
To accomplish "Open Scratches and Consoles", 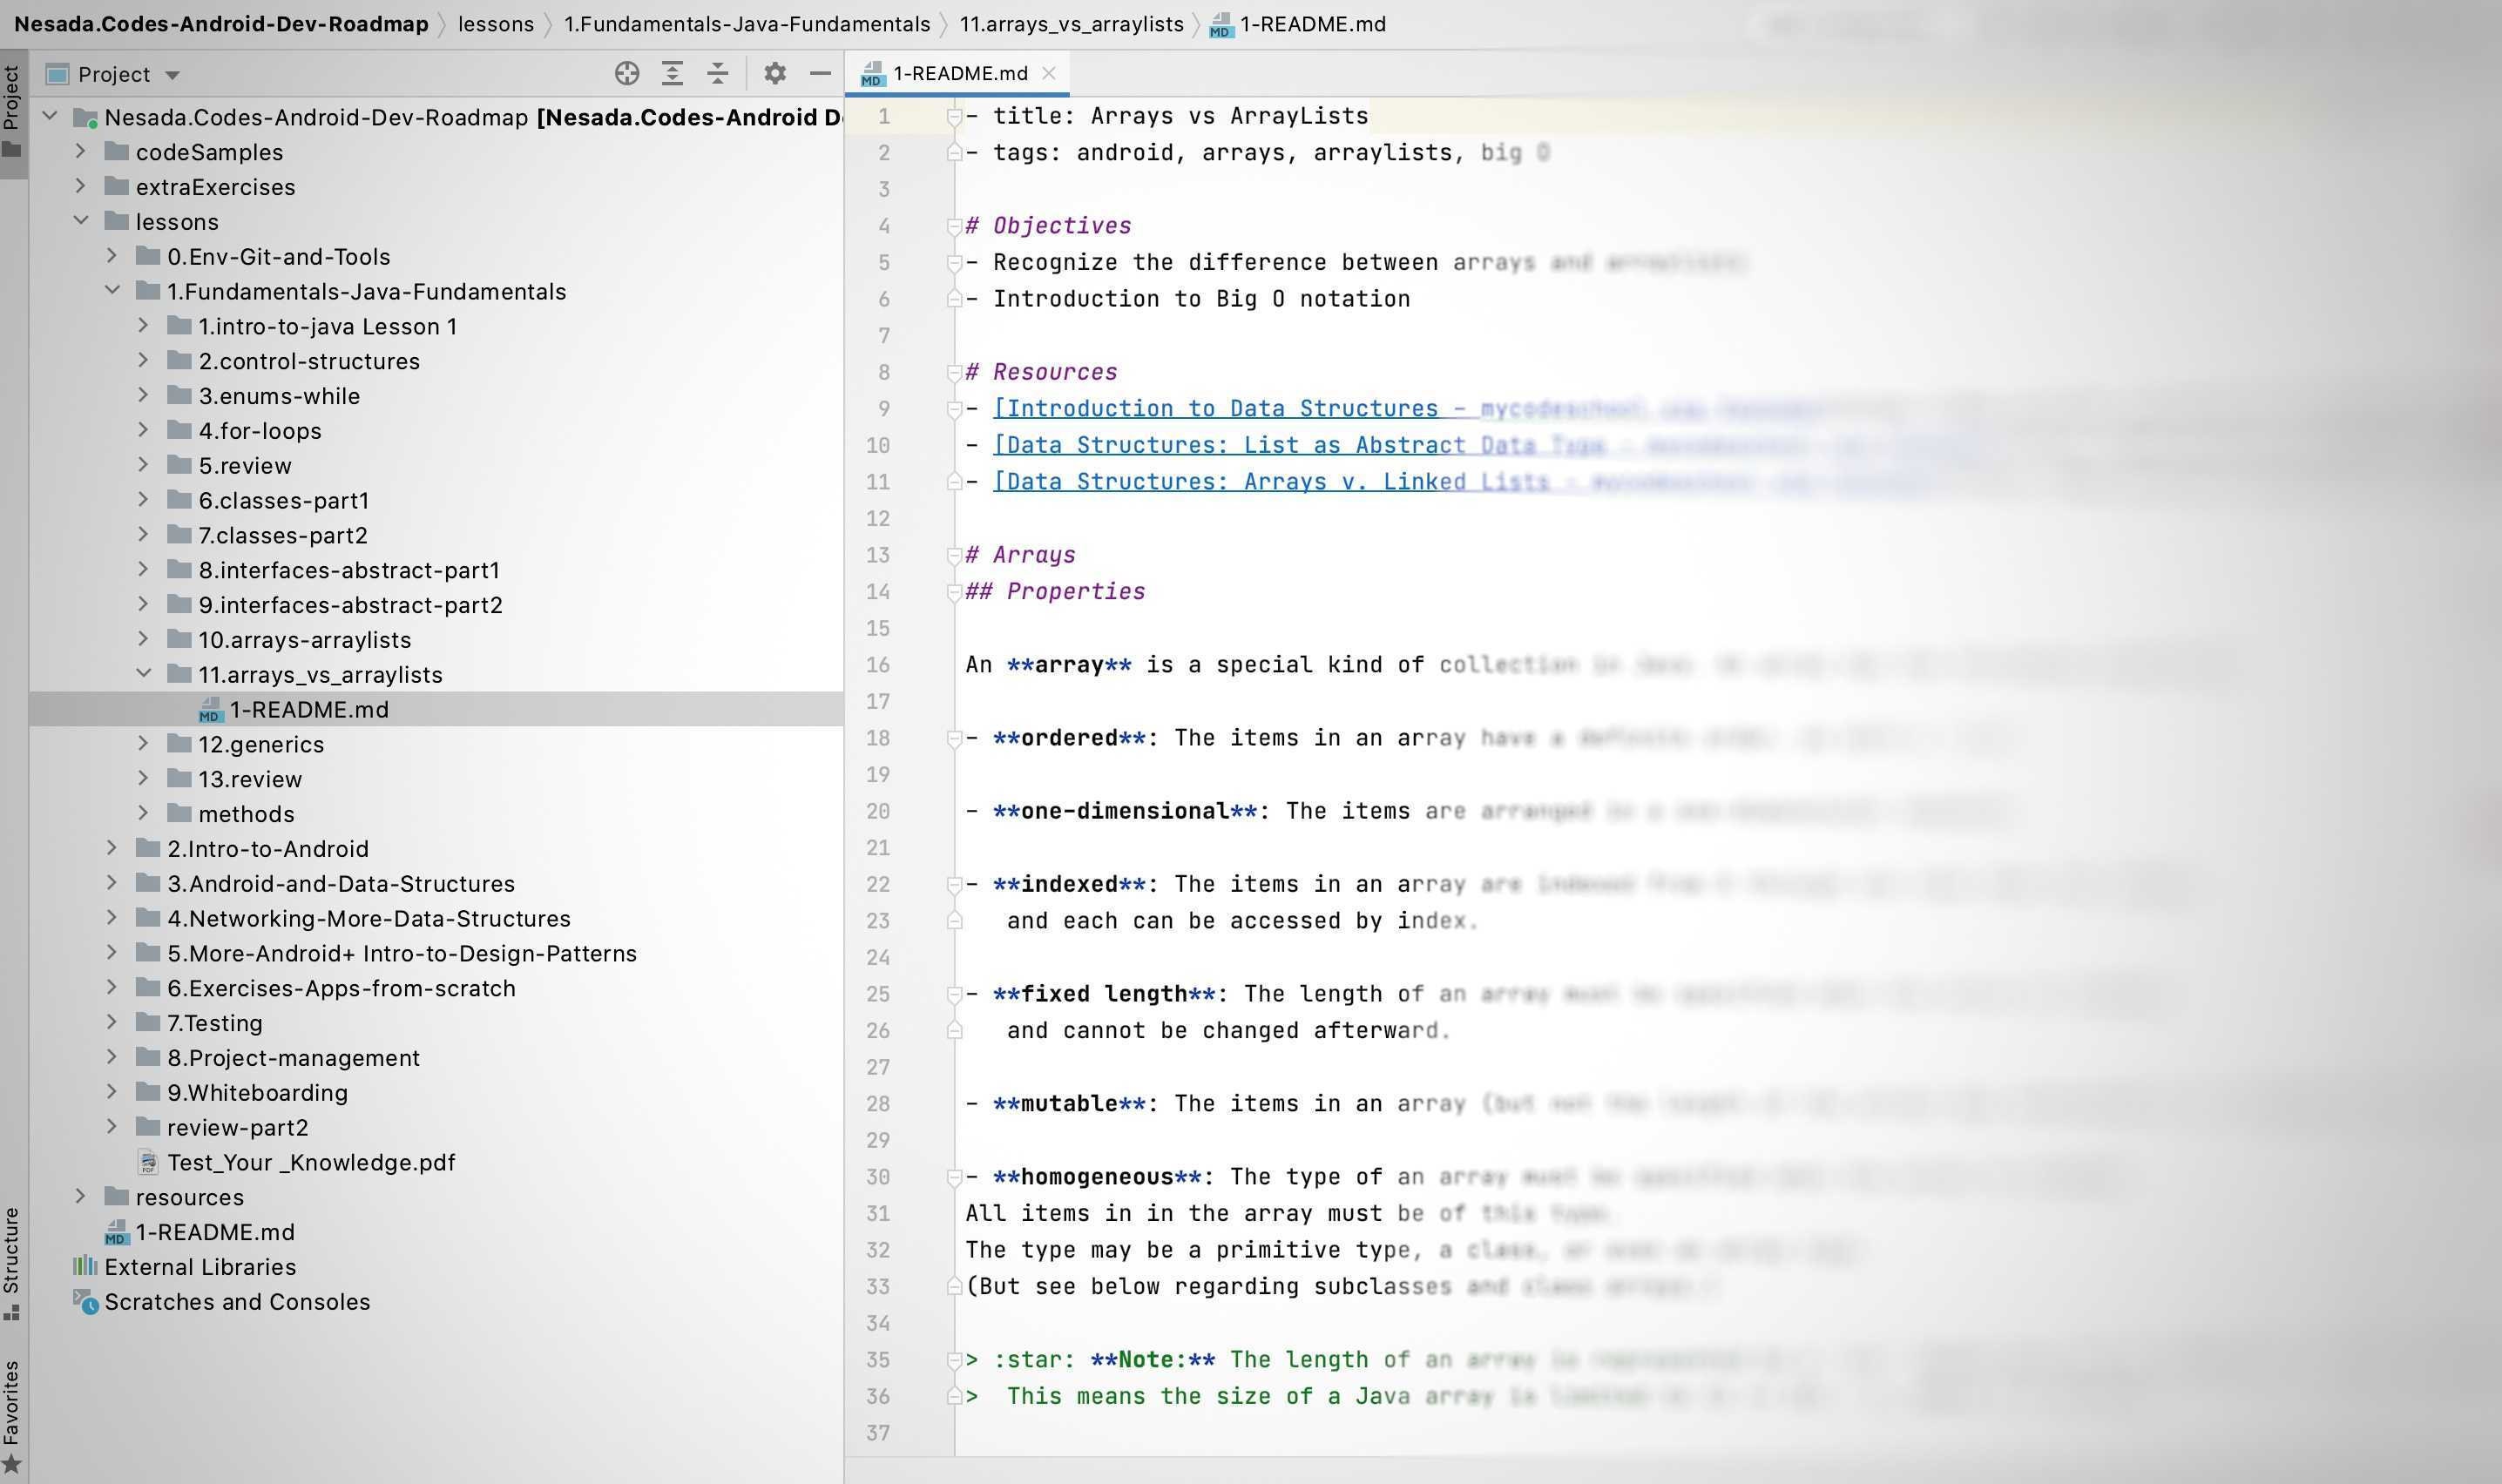I will pyautogui.click(x=237, y=1301).
